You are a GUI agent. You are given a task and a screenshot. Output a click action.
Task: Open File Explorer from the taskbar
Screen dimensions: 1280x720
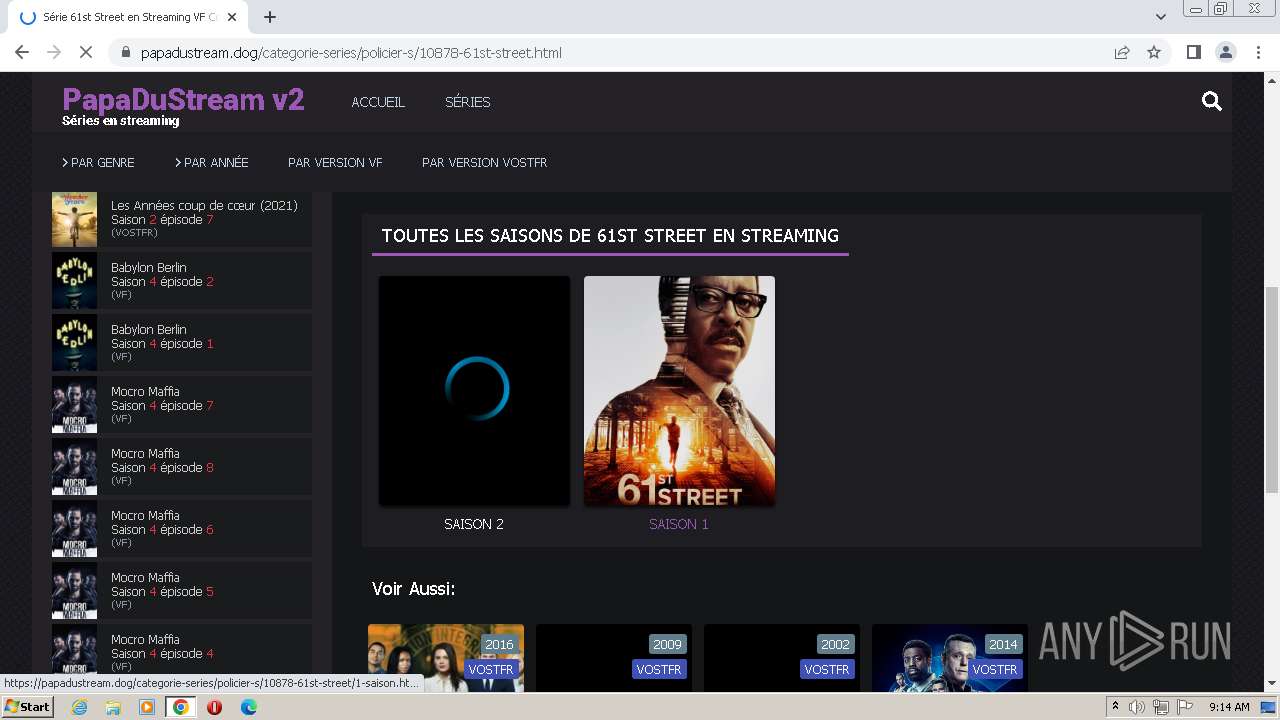[x=113, y=707]
